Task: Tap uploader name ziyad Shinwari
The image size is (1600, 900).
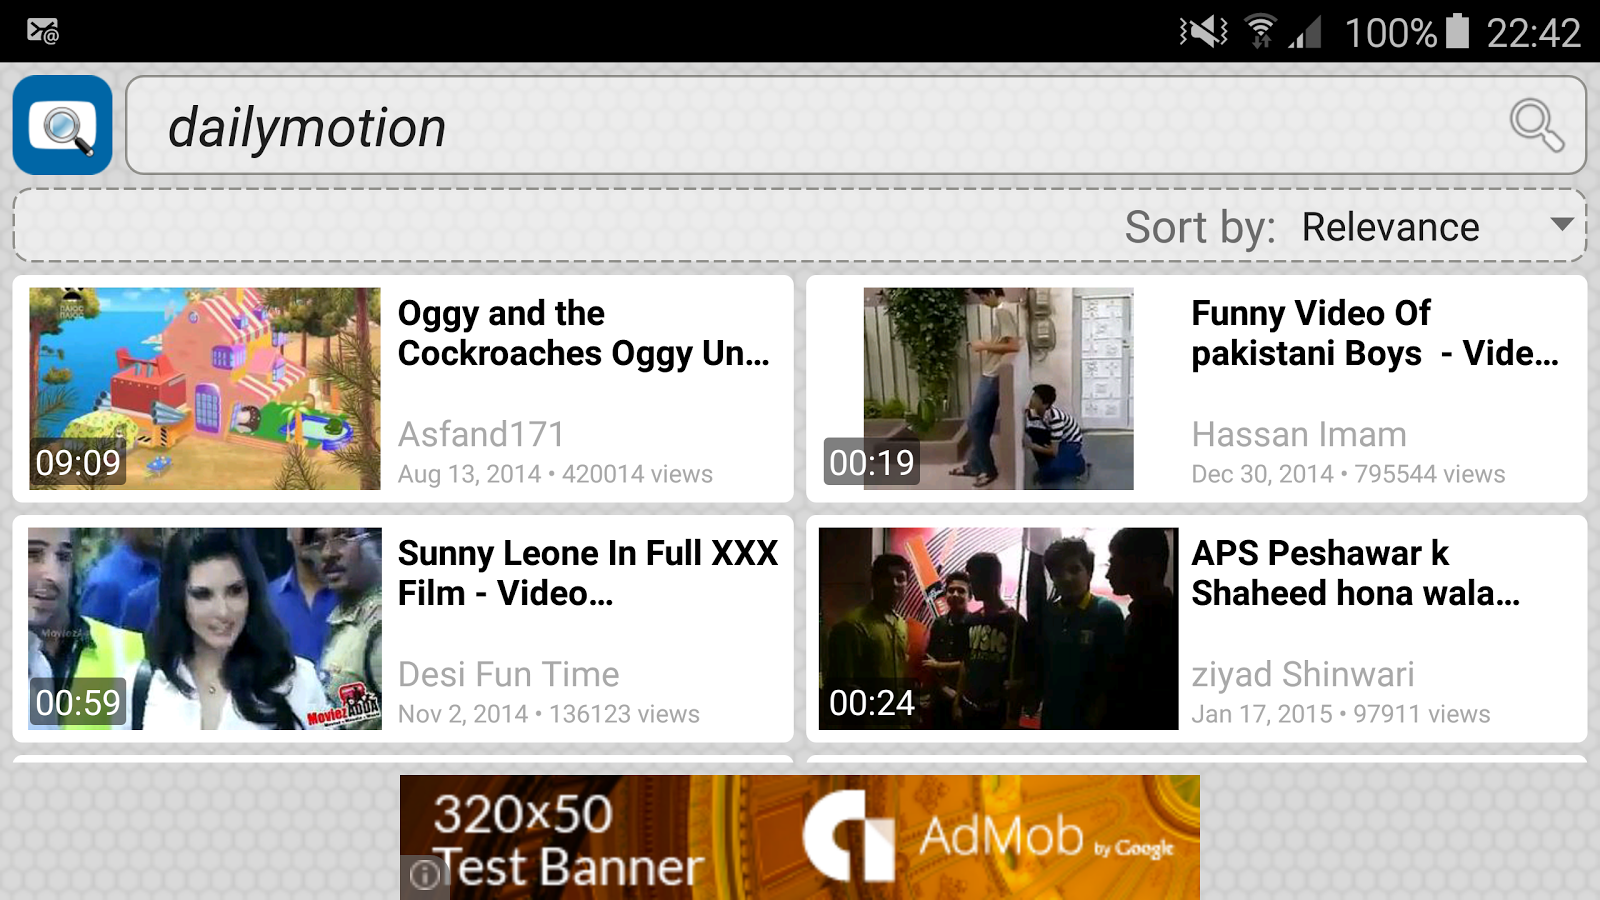Action: coord(1303,674)
